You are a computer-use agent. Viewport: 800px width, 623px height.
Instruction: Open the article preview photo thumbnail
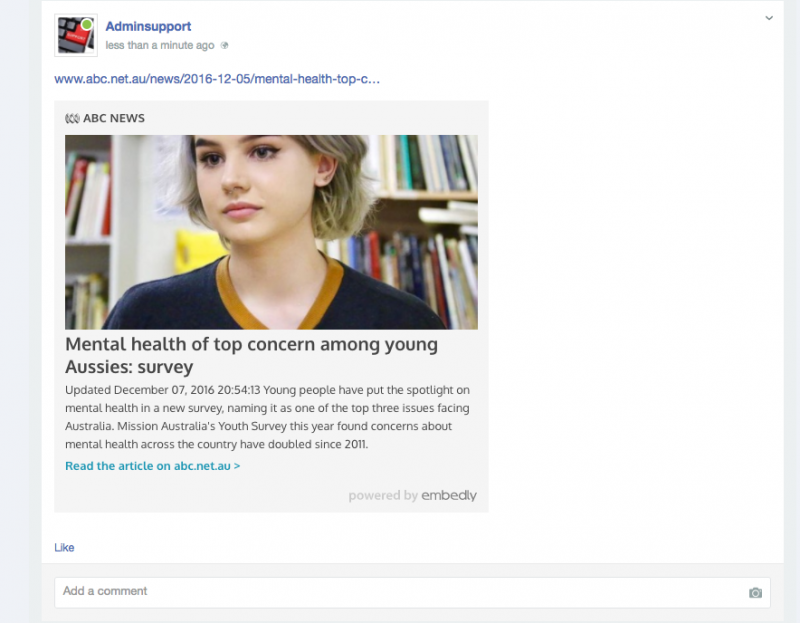(271, 232)
